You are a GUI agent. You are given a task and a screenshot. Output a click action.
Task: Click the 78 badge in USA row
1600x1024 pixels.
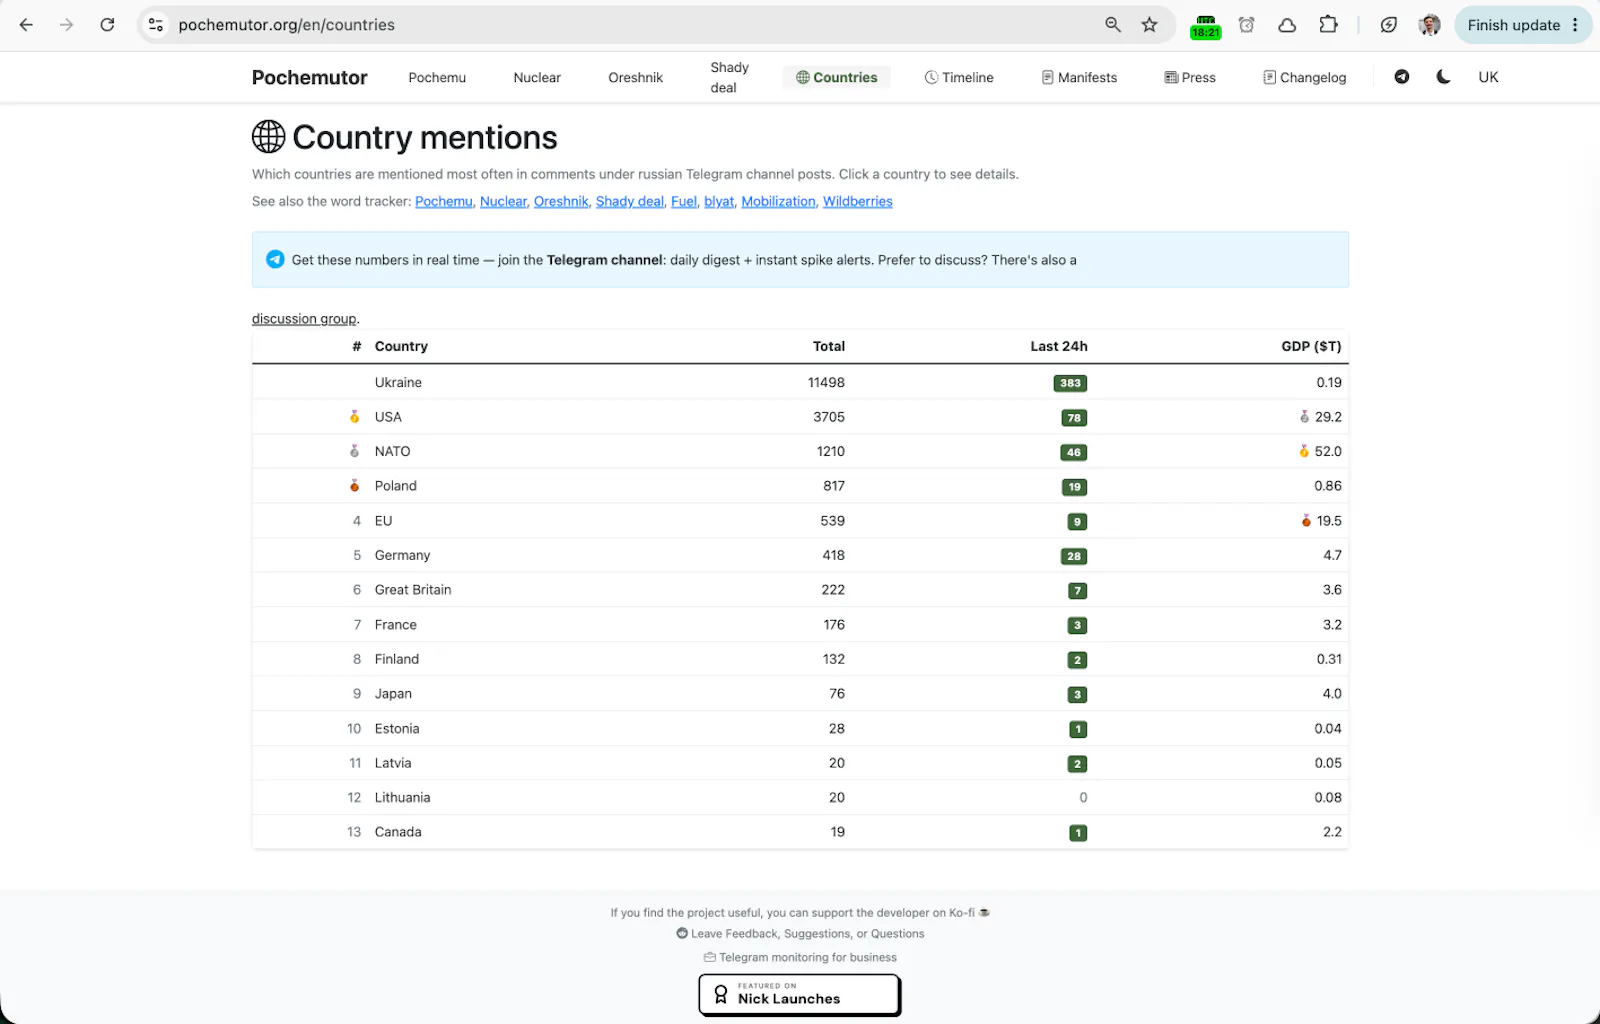pos(1074,418)
